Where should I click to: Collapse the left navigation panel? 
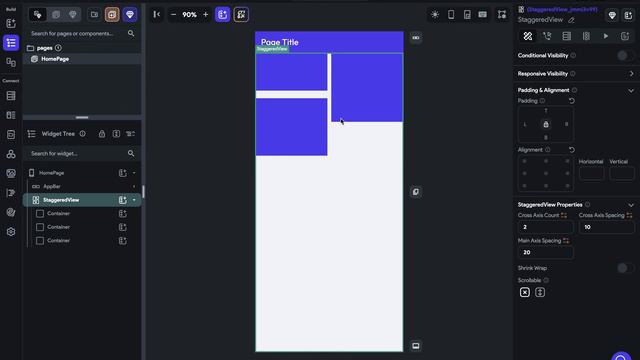pyautogui.click(x=157, y=15)
